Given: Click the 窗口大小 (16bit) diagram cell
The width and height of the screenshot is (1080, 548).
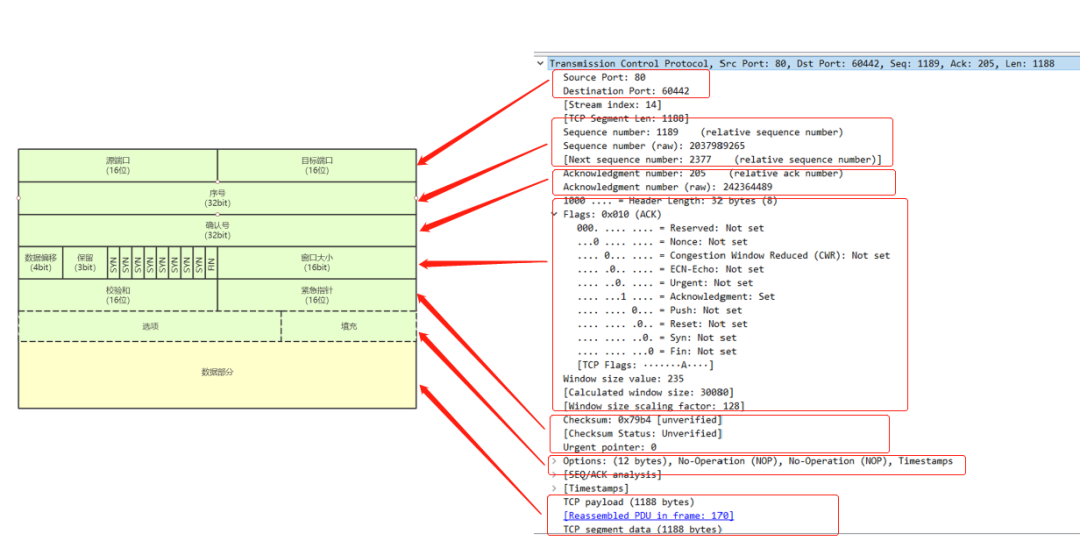Looking at the screenshot, I should (317, 262).
